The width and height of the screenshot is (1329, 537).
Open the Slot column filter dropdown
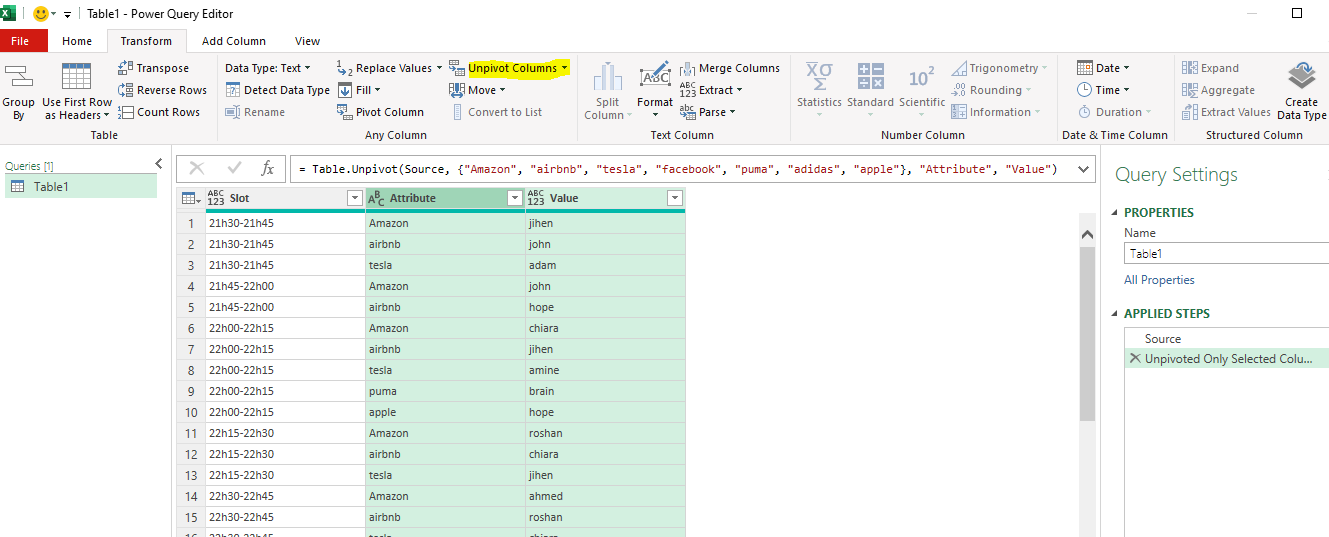click(354, 198)
